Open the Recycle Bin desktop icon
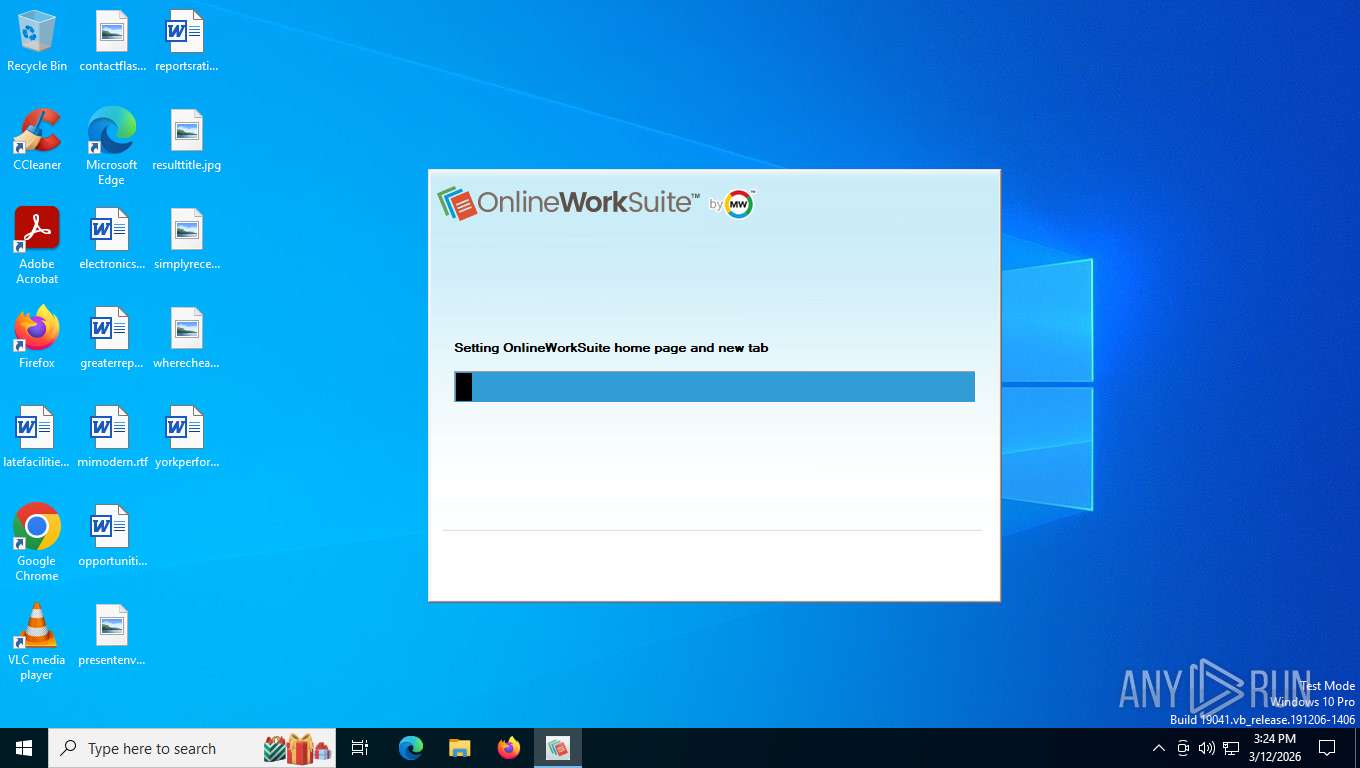The height and width of the screenshot is (768, 1360). point(37,42)
